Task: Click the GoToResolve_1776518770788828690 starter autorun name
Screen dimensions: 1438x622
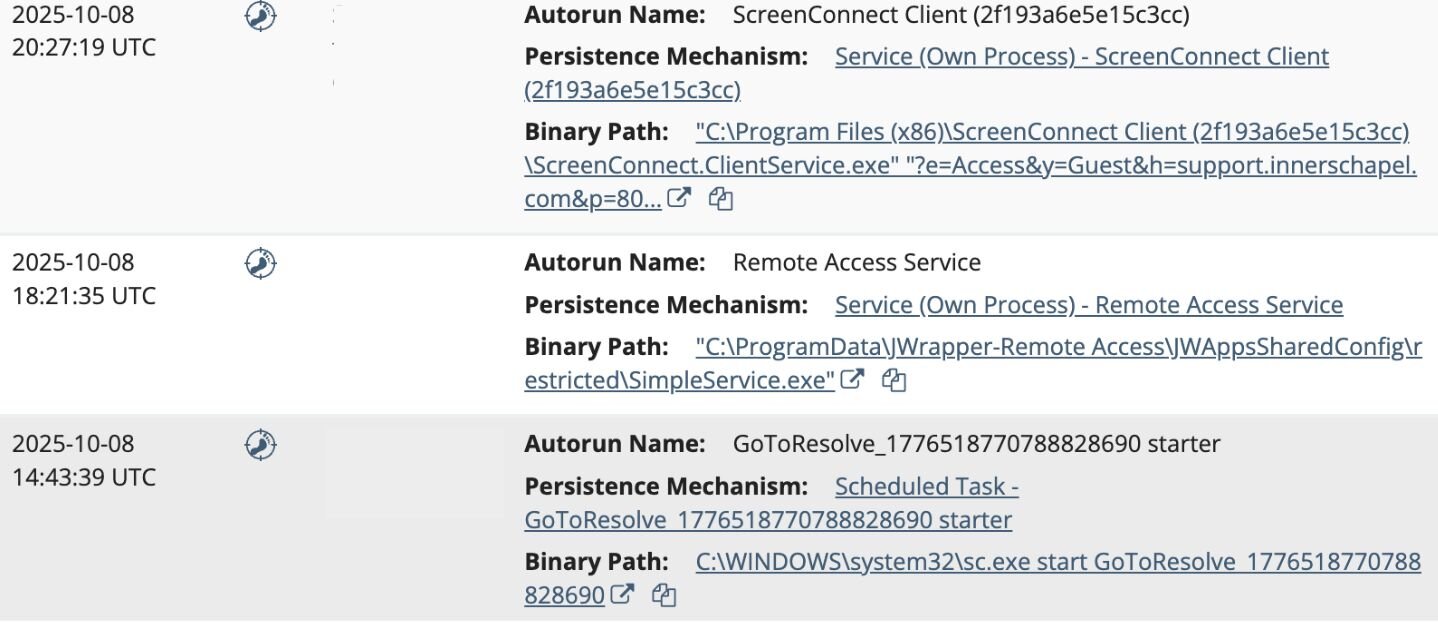Action: pos(976,444)
